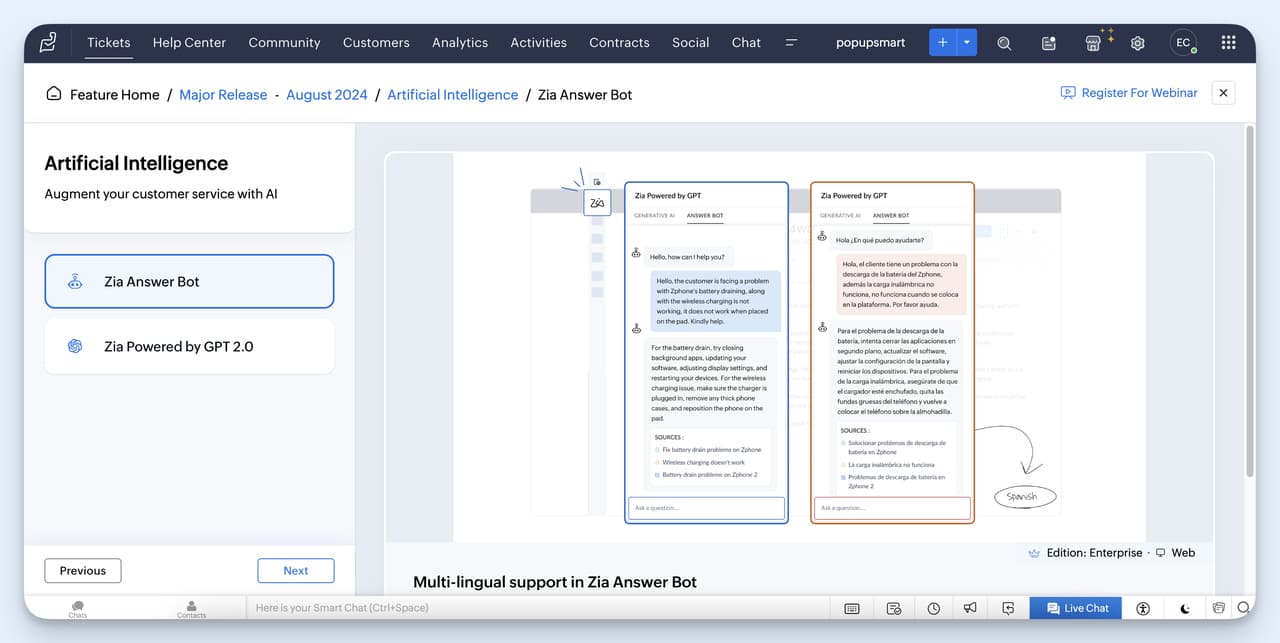Open the Chat tab
1280x643 pixels.
tap(746, 43)
